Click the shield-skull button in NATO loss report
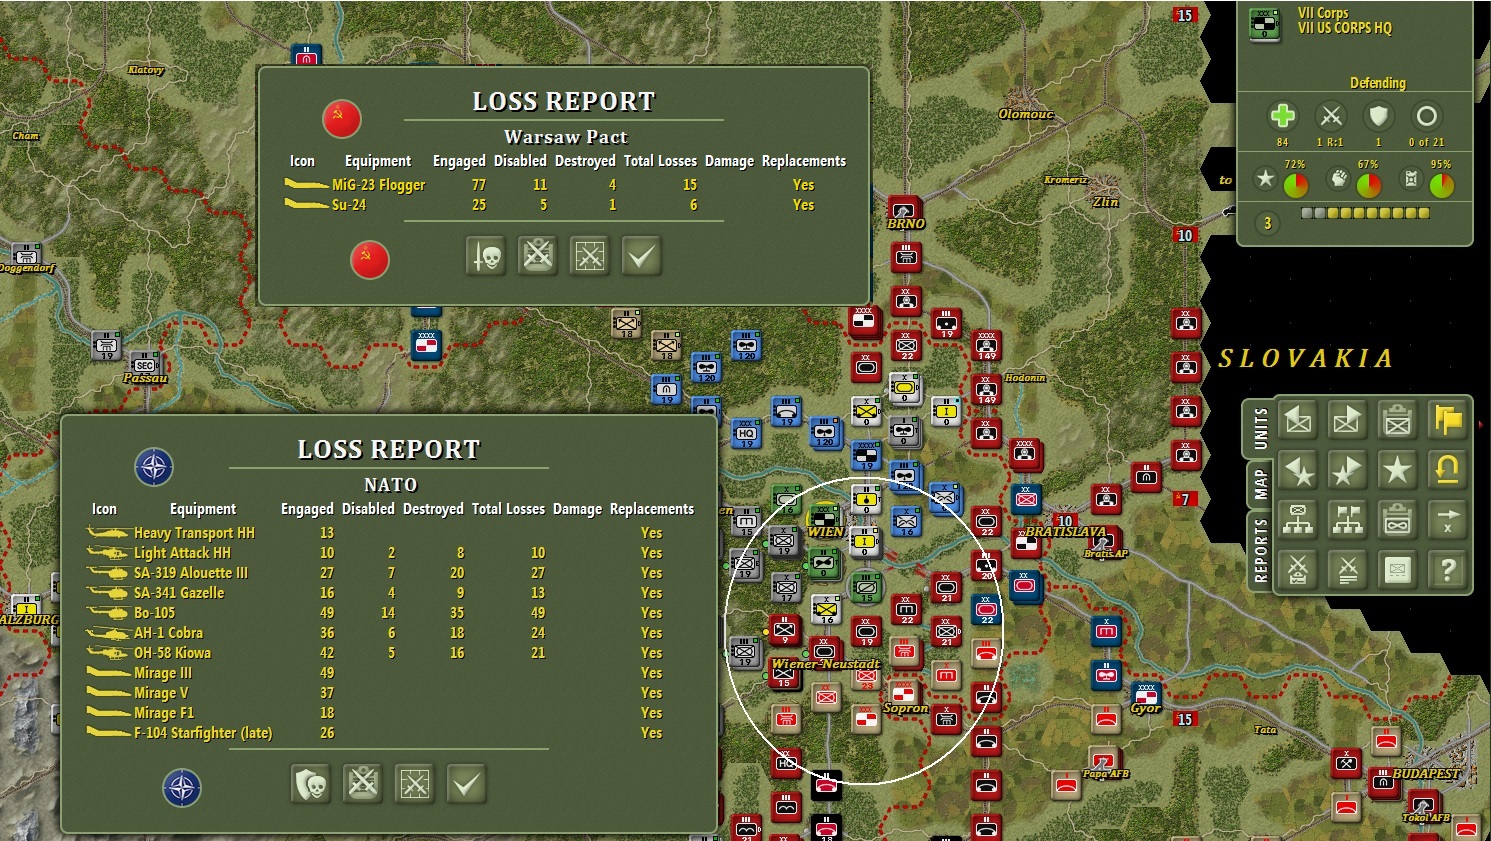The width and height of the screenshot is (1491, 841). [311, 784]
